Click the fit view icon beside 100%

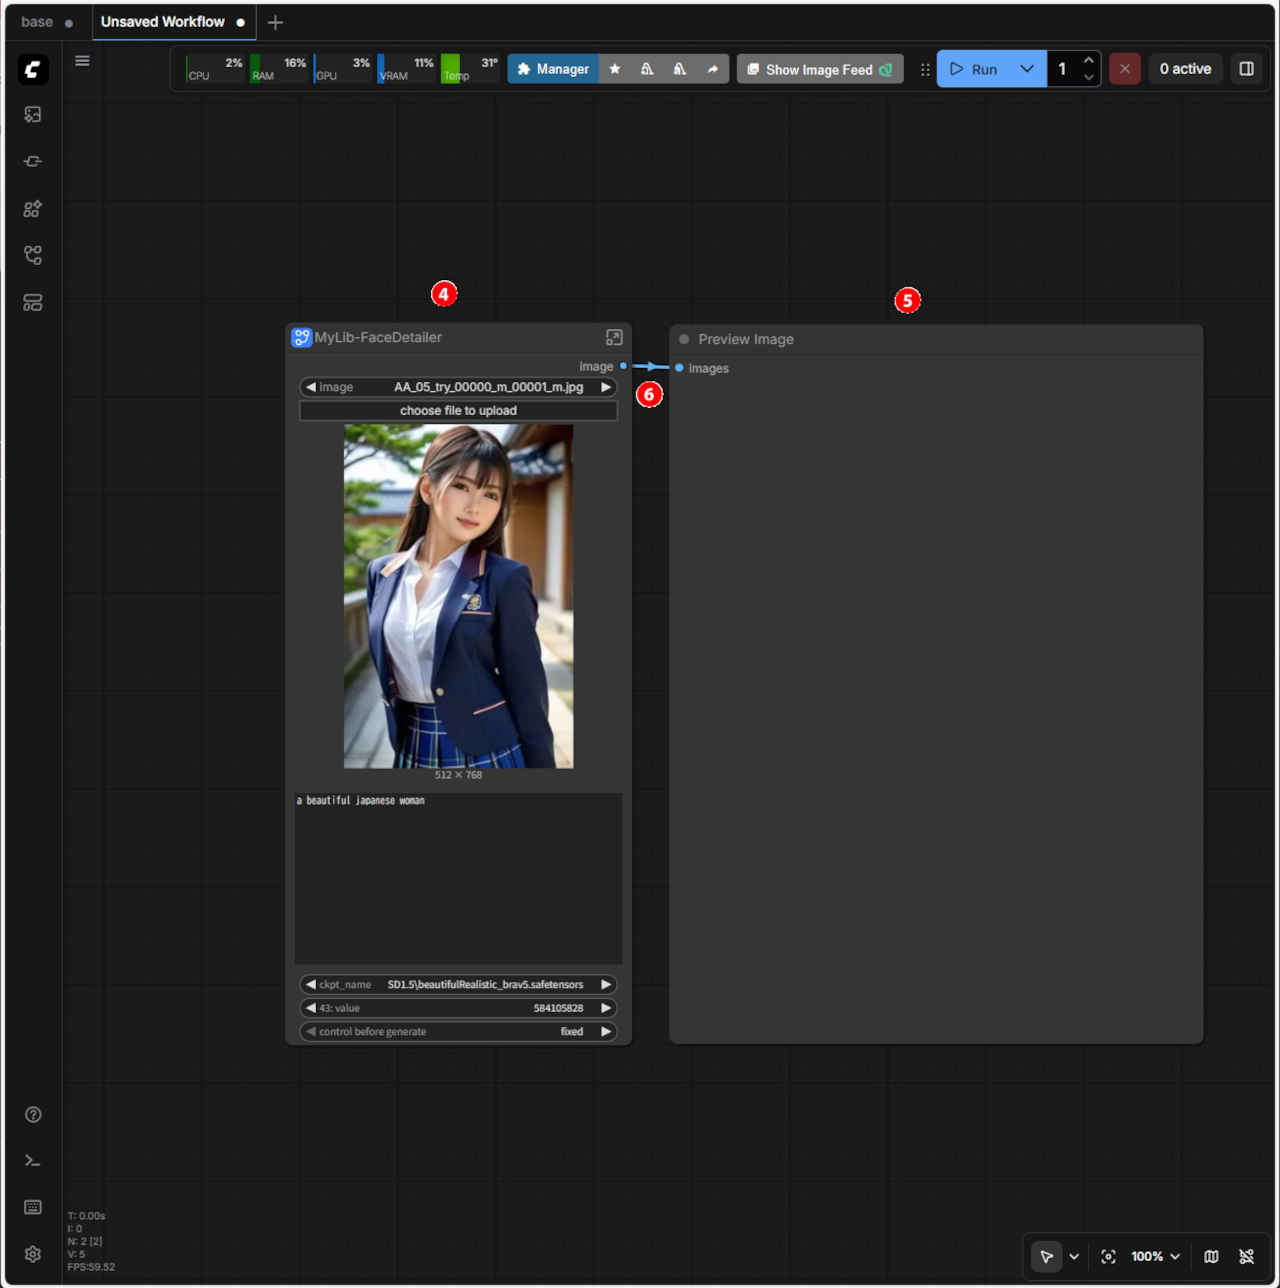[1108, 1257]
